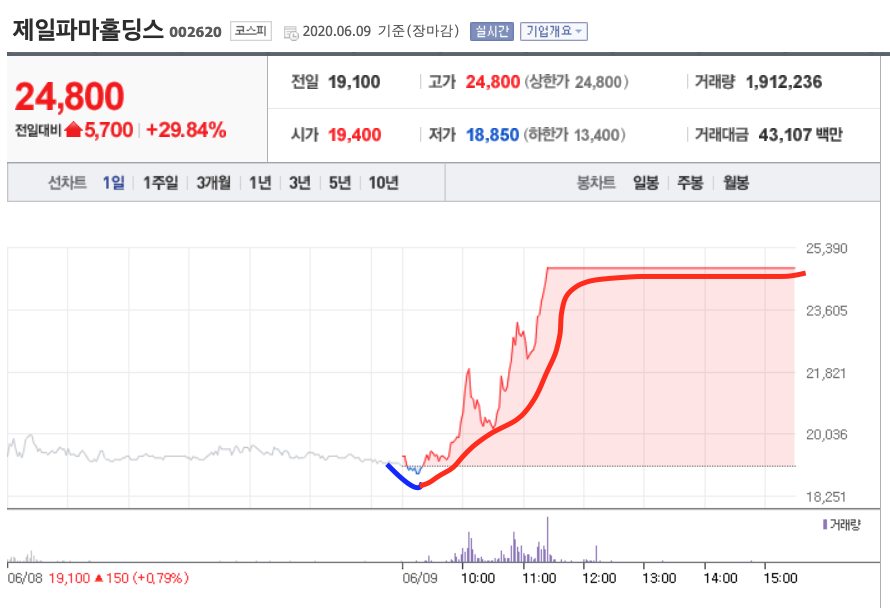Switch to the 일봉 candlestick chart
This screenshot has width=890, height=608.
click(x=646, y=183)
